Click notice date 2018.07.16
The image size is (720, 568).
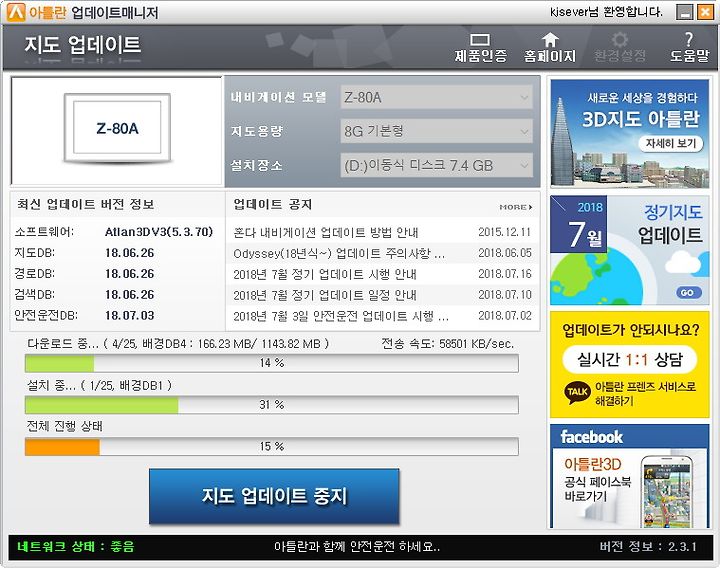(505, 274)
